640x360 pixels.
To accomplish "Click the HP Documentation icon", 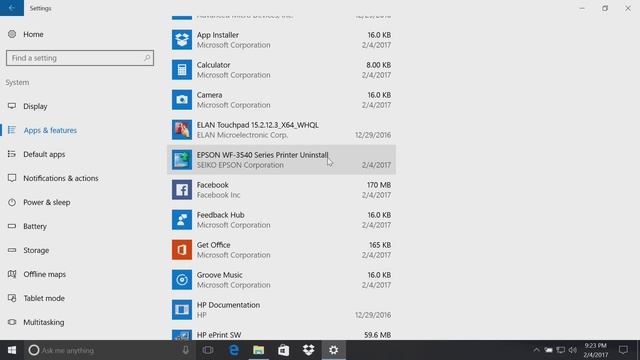I will pos(182,310).
